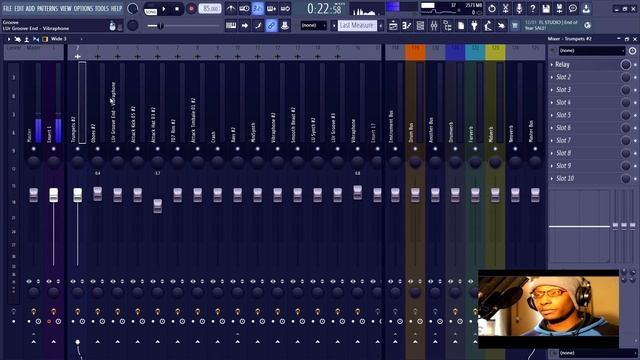Toggle the highlighted multilink to controllers icon
The height and width of the screenshot is (360, 640).
click(x=271, y=25)
